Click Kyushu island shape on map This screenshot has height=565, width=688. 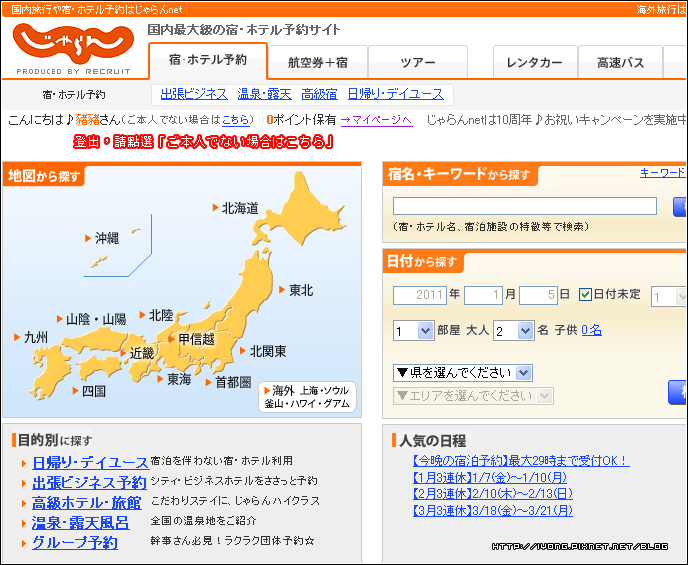[x=49, y=371]
